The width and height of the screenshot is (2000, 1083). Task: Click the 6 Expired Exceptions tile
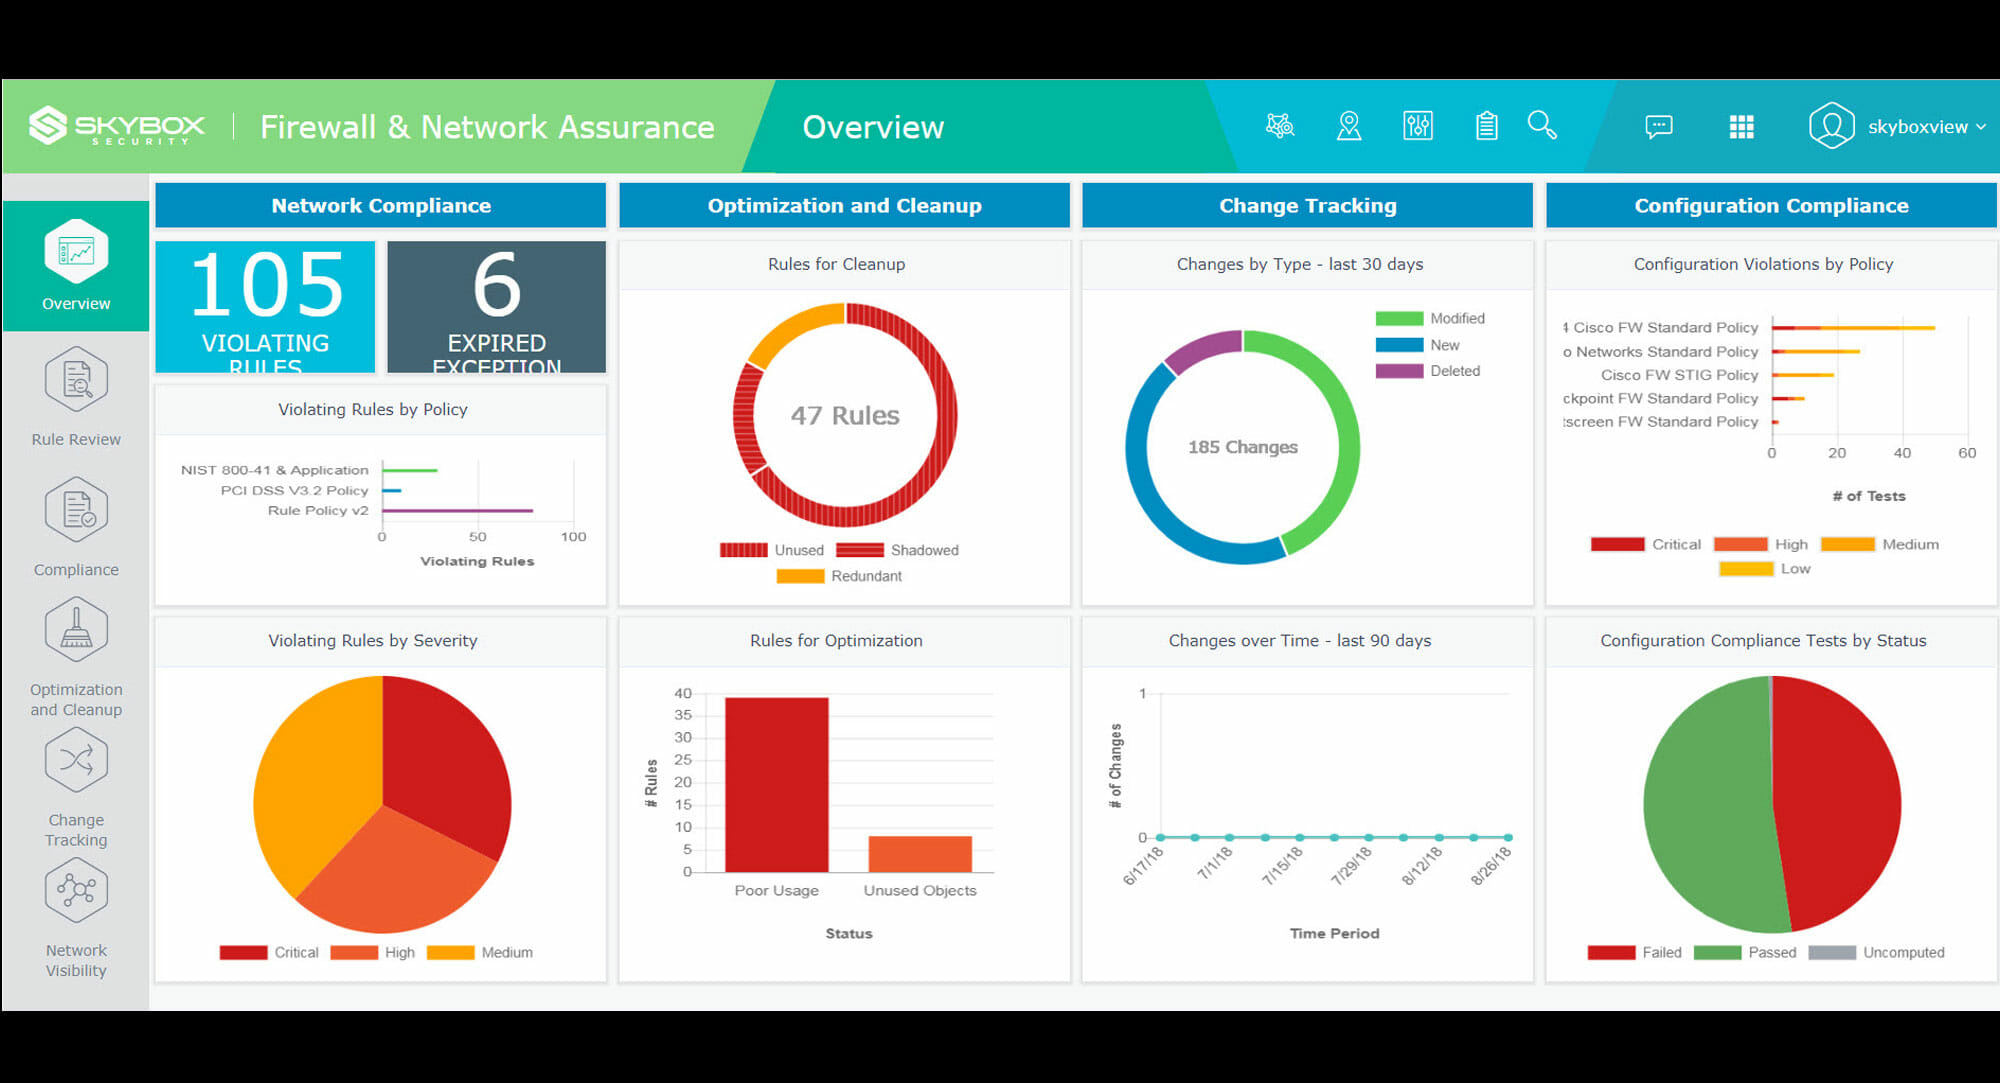point(496,305)
